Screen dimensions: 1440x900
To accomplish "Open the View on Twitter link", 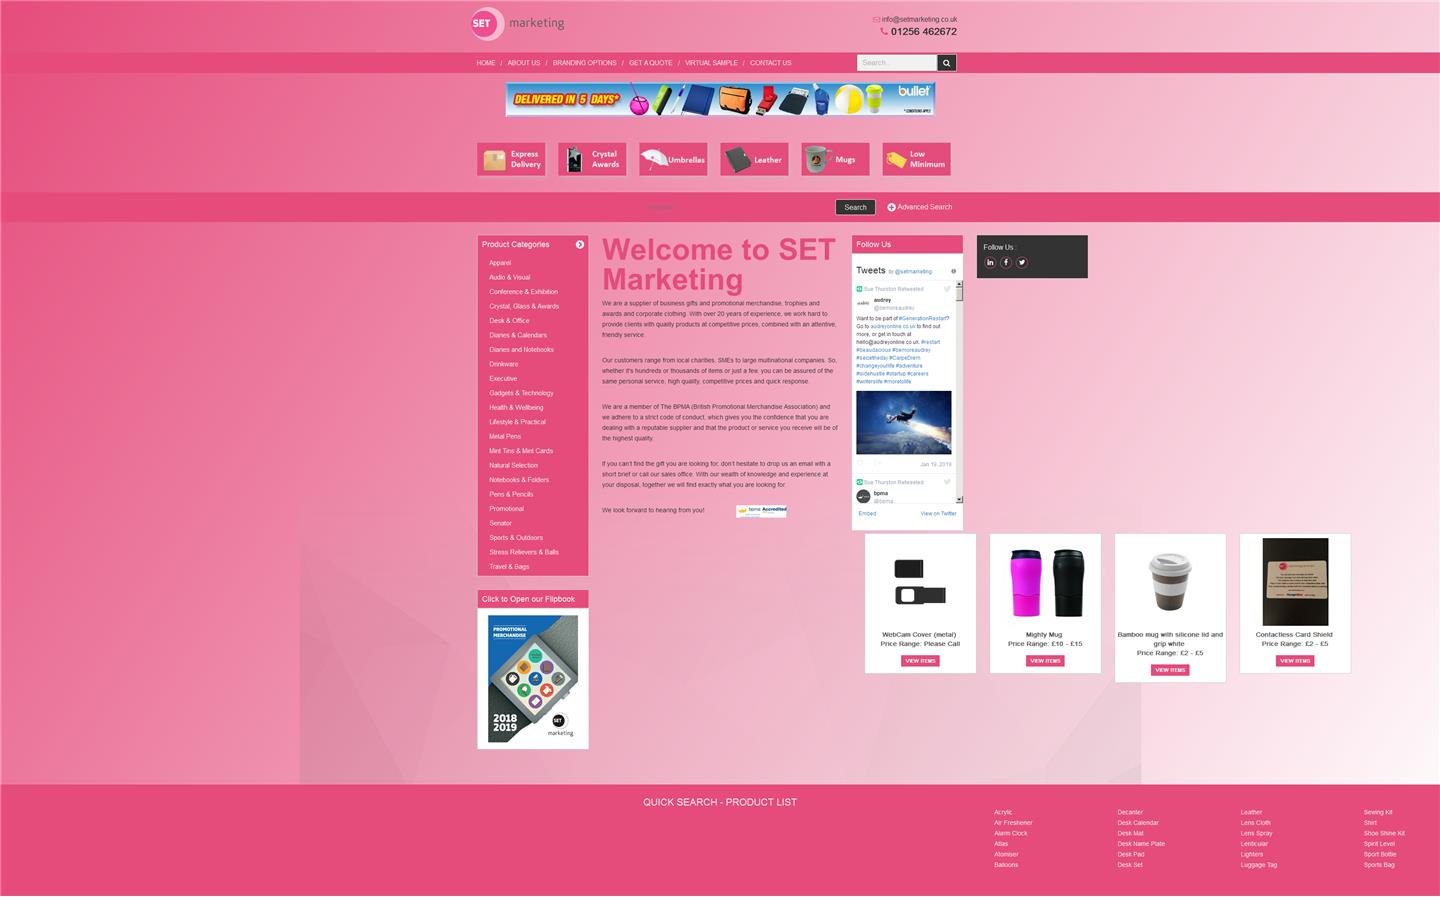I will coord(938,513).
